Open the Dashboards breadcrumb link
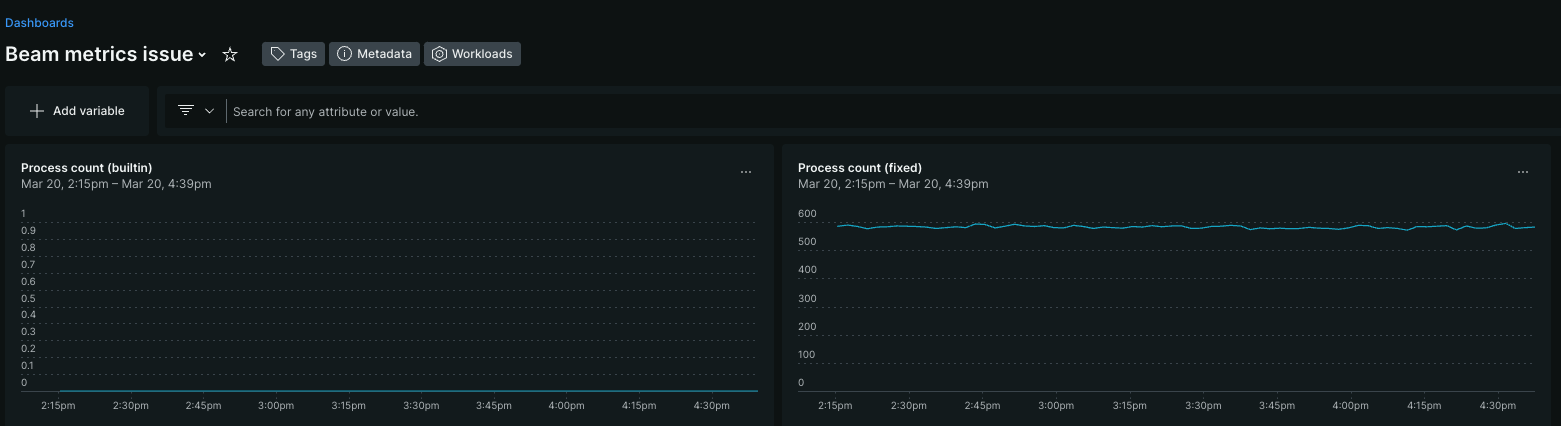 point(39,22)
